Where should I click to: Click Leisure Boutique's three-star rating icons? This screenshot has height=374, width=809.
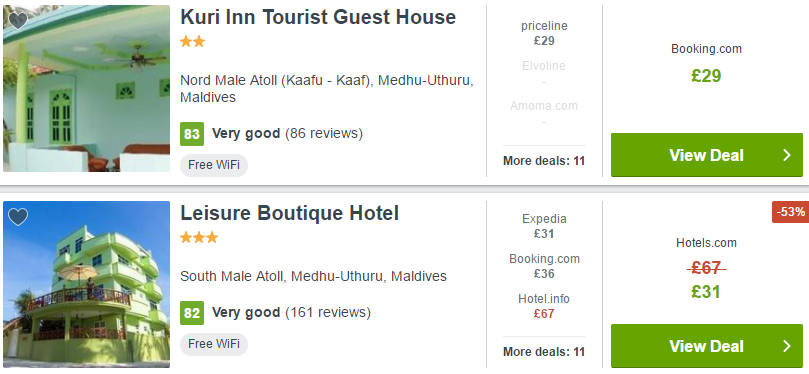199,238
